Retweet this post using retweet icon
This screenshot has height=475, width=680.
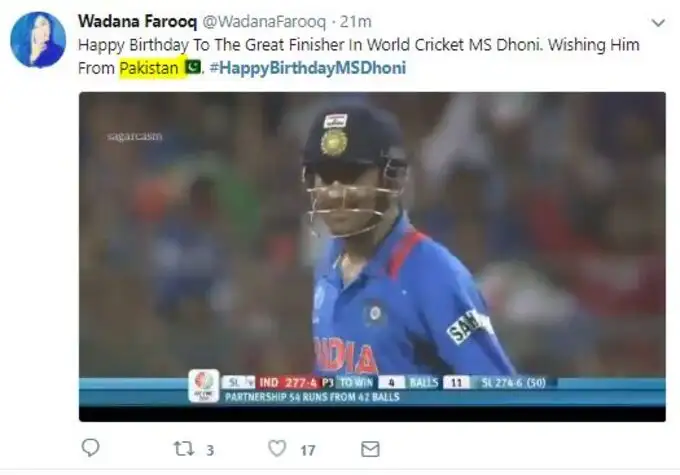pos(183,449)
